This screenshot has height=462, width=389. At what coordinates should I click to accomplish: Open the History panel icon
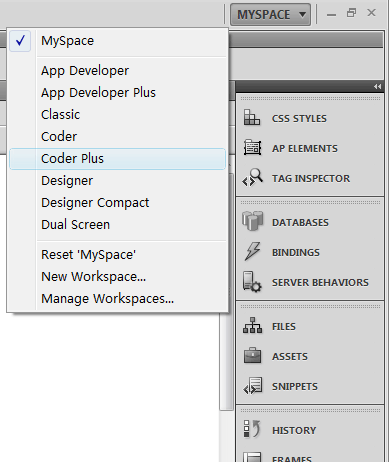pyautogui.click(x=252, y=429)
